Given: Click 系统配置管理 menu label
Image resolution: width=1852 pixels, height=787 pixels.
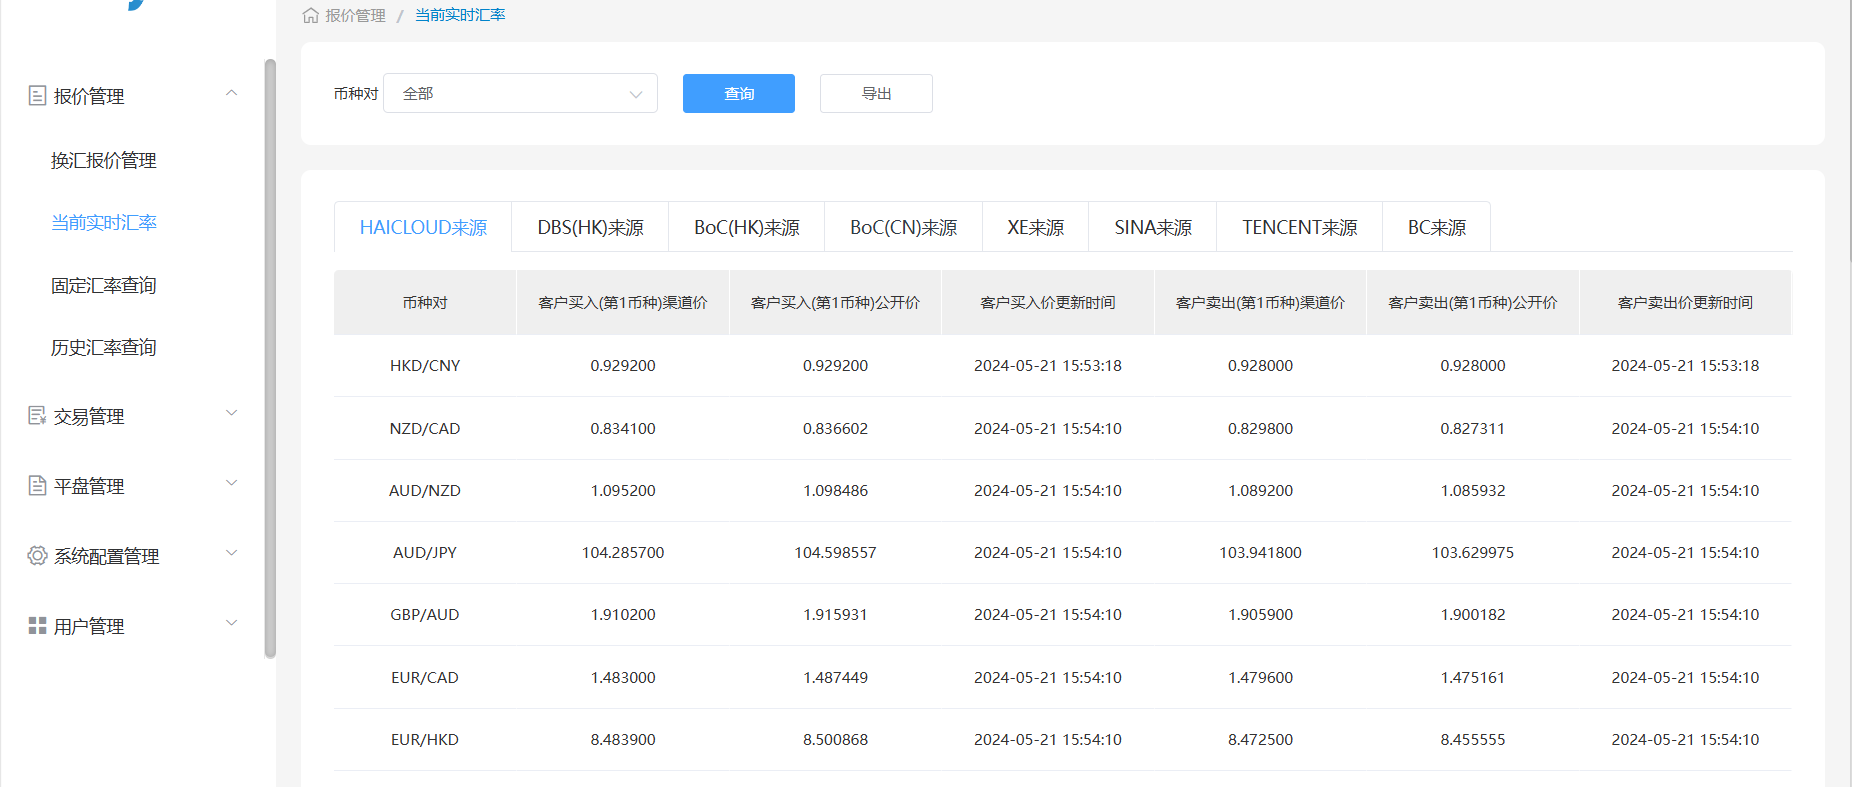Looking at the screenshot, I should 107,556.
